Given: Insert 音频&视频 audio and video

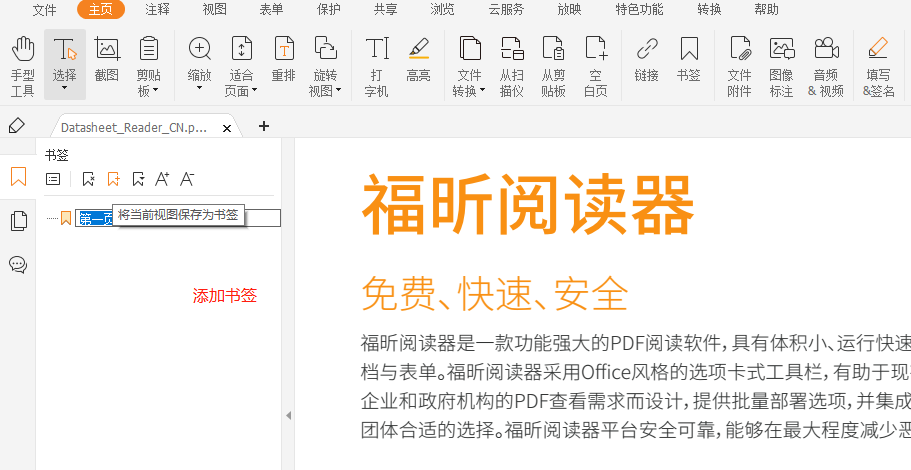Looking at the screenshot, I should tap(826, 65).
